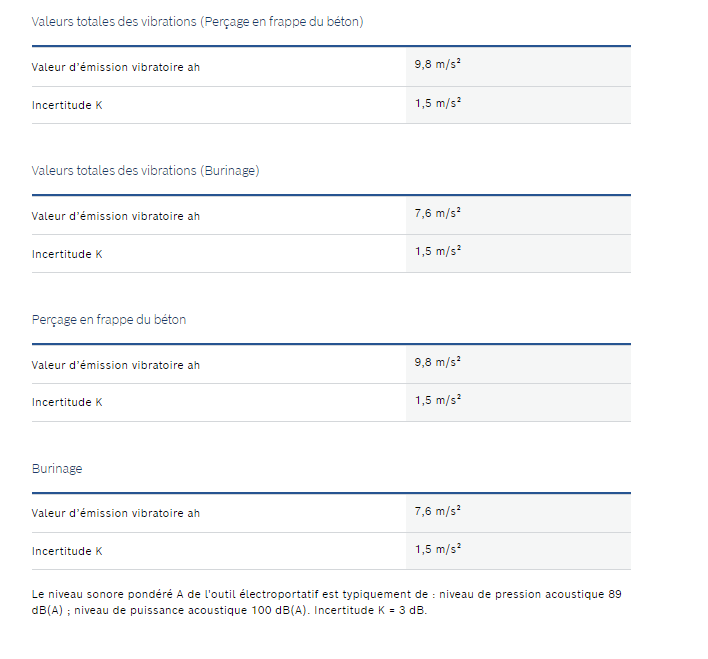Select 9,8 m/s² in the third table

click(438, 362)
